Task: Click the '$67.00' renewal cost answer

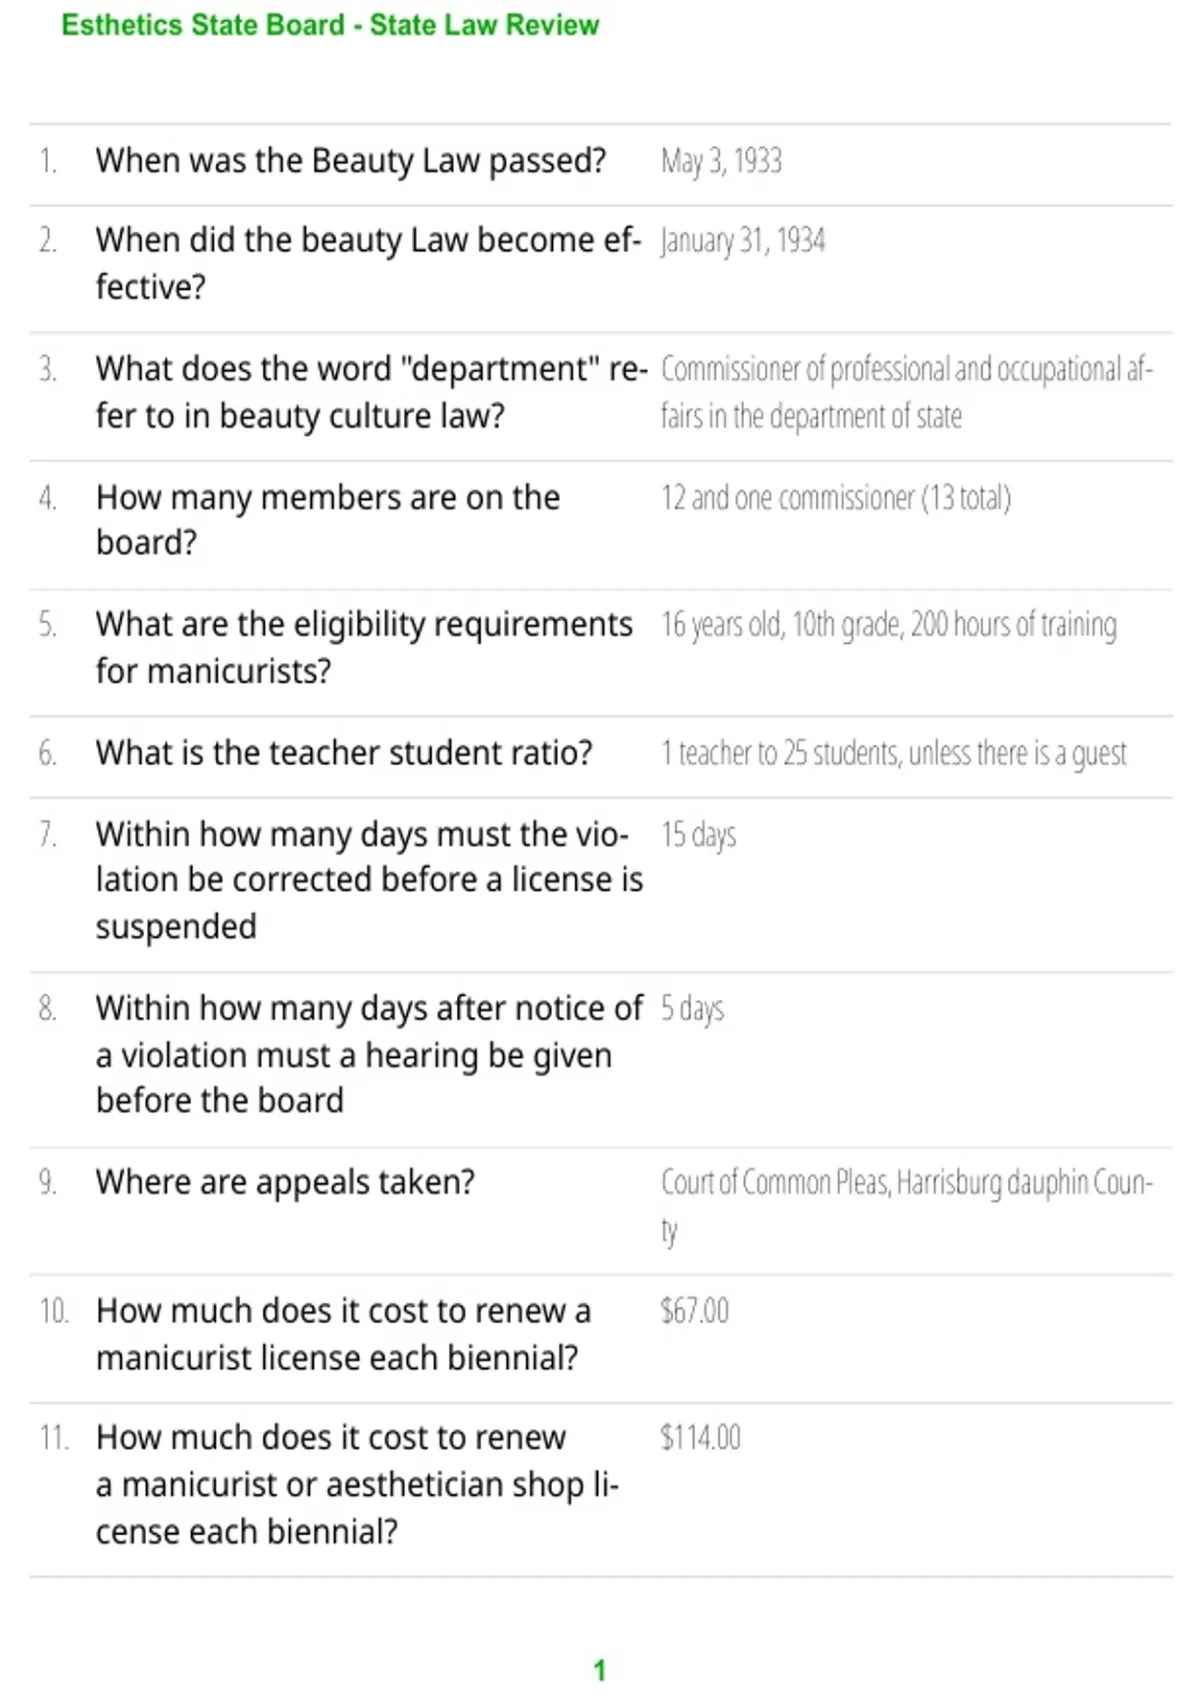Action: pos(695,1310)
